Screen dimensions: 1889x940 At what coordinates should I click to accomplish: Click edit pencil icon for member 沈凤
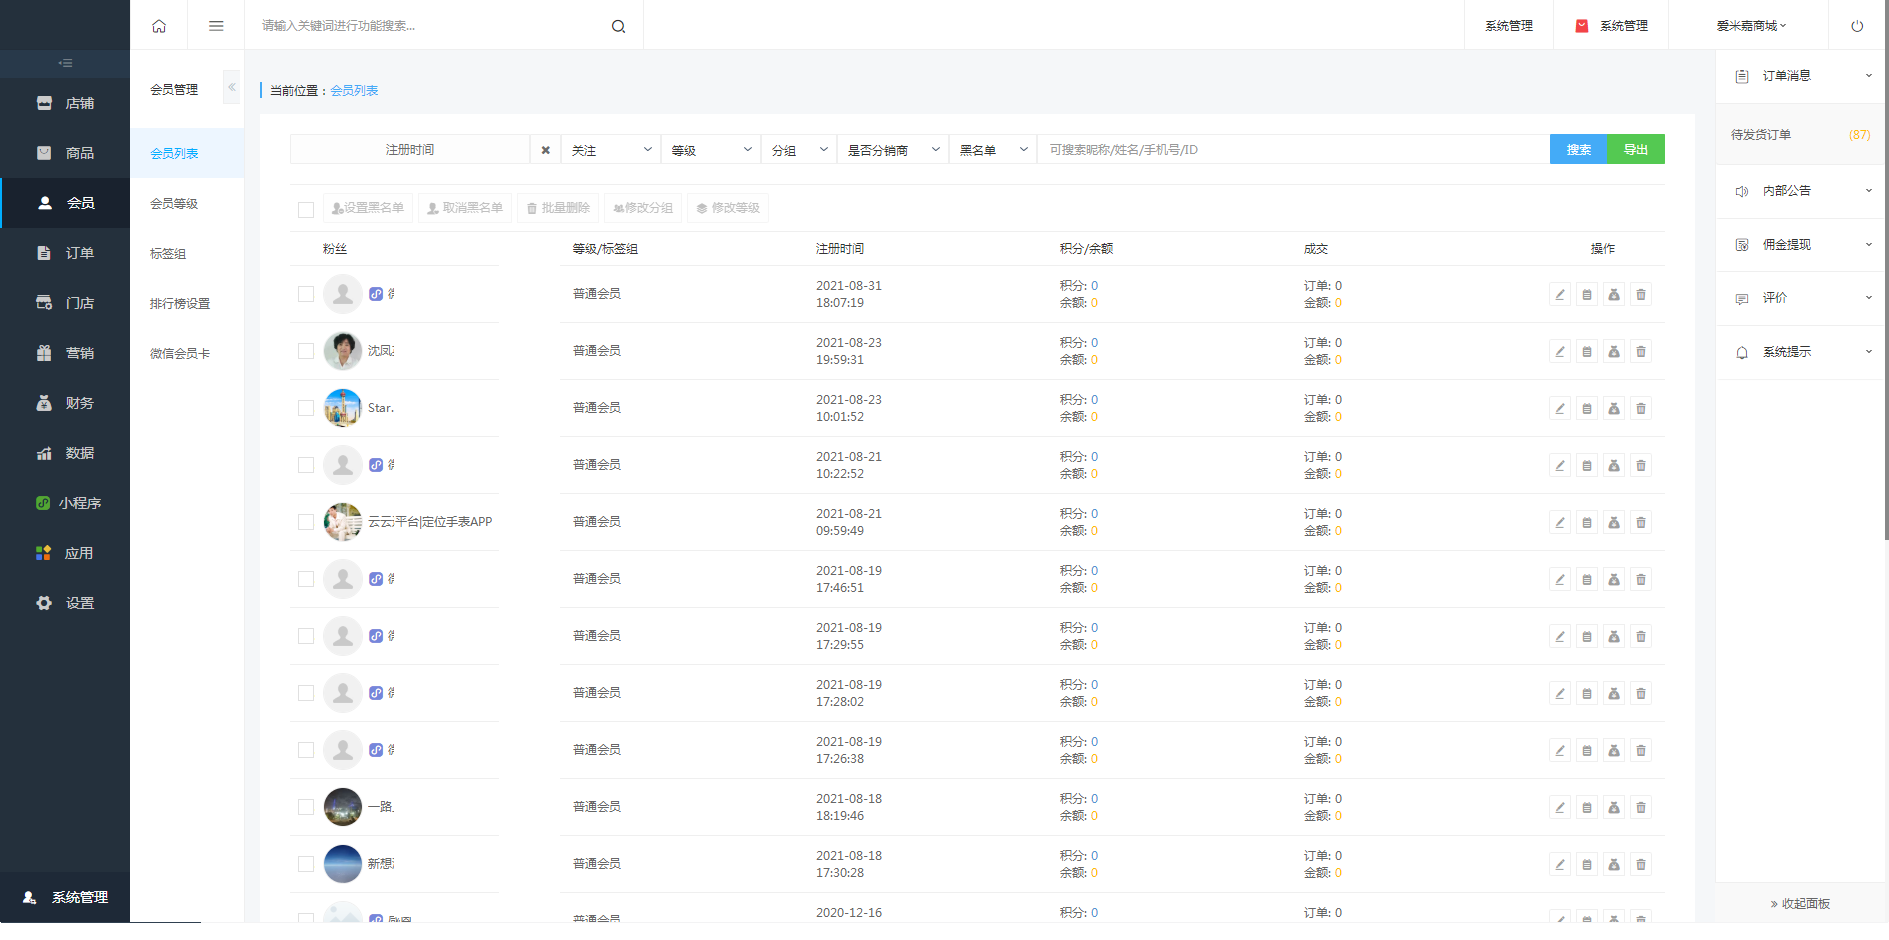[1559, 351]
